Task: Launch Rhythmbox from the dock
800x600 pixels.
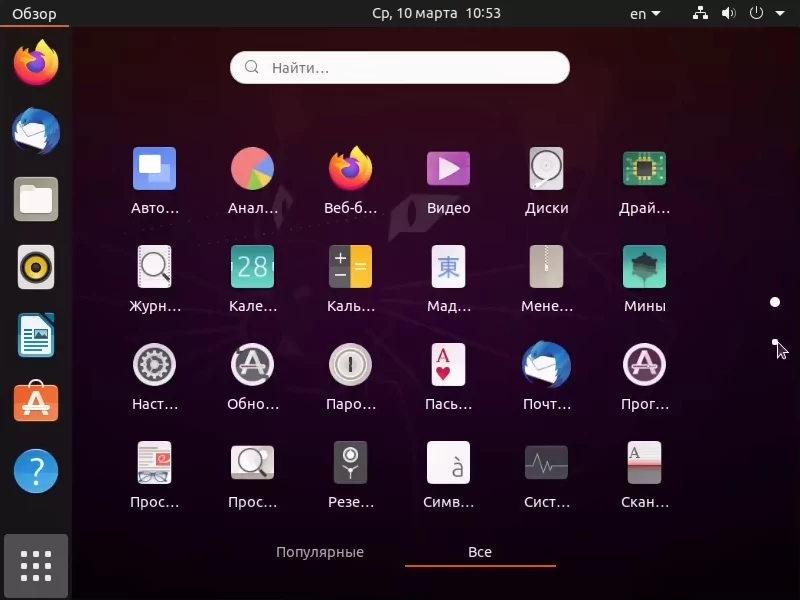Action: click(36, 267)
